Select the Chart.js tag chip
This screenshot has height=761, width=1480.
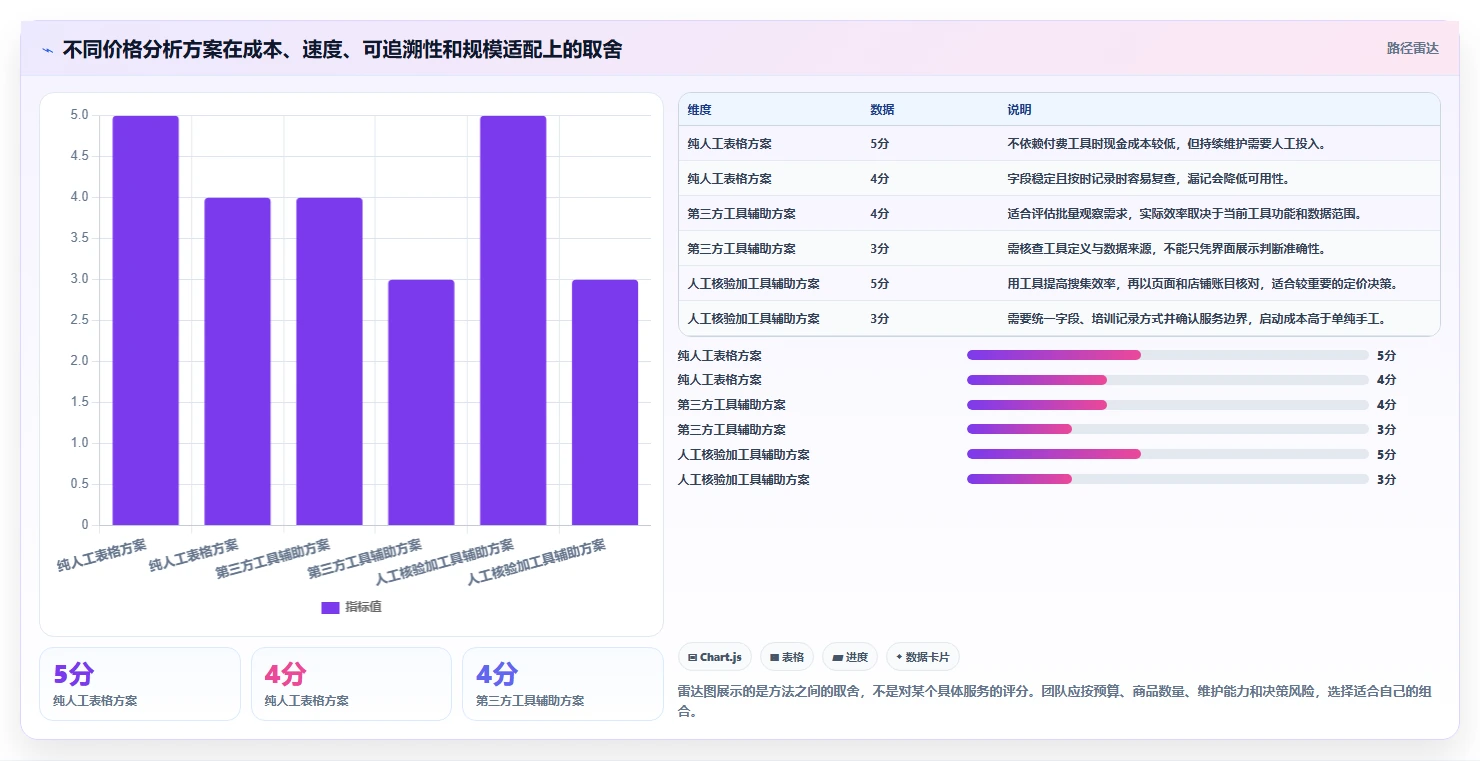click(715, 657)
